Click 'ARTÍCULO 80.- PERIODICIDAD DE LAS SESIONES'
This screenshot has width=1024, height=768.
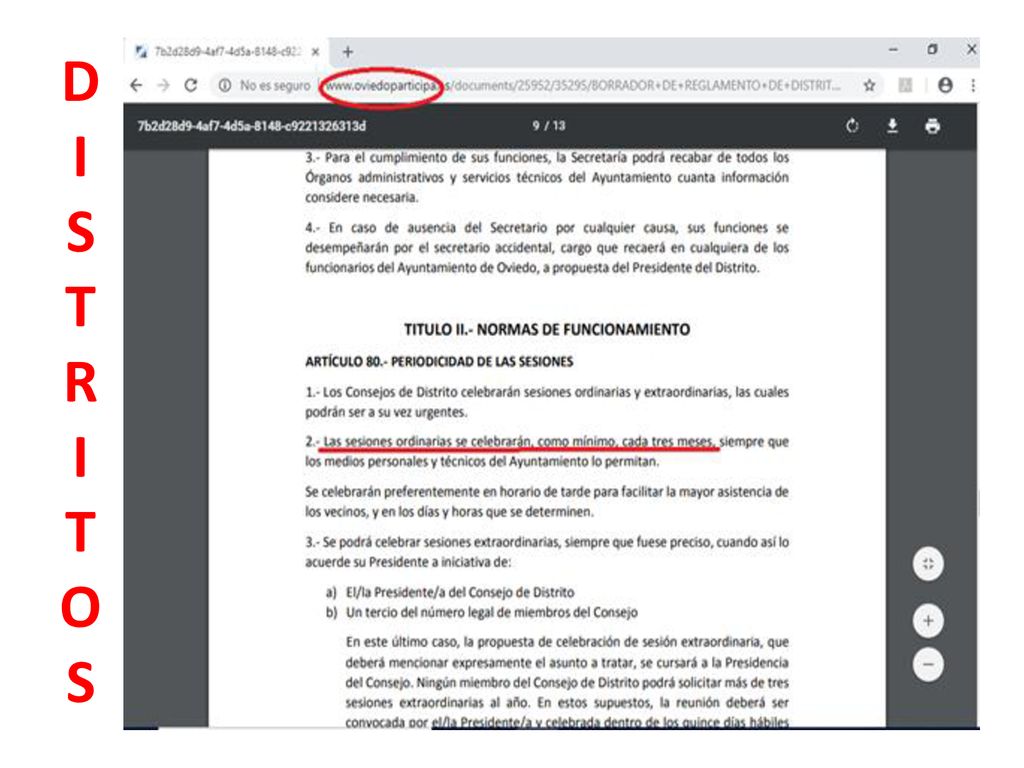pyautogui.click(x=439, y=362)
